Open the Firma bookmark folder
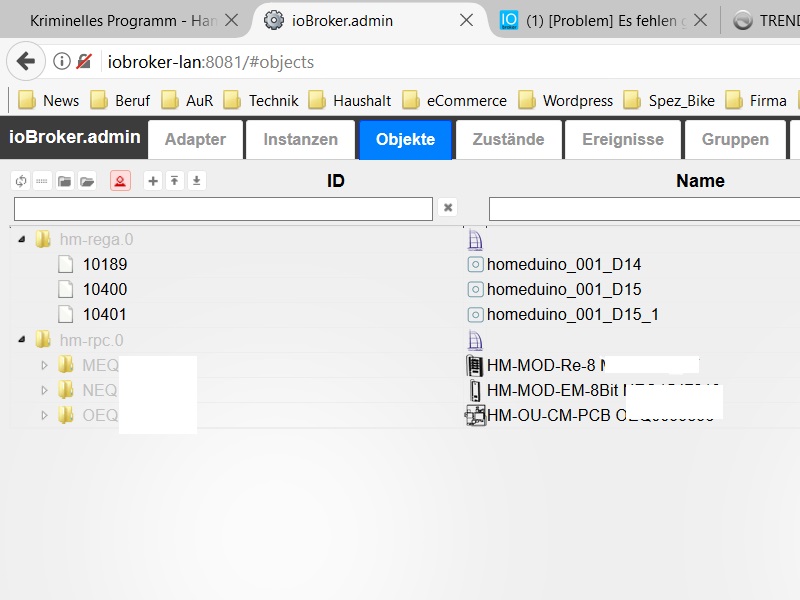 [756, 101]
